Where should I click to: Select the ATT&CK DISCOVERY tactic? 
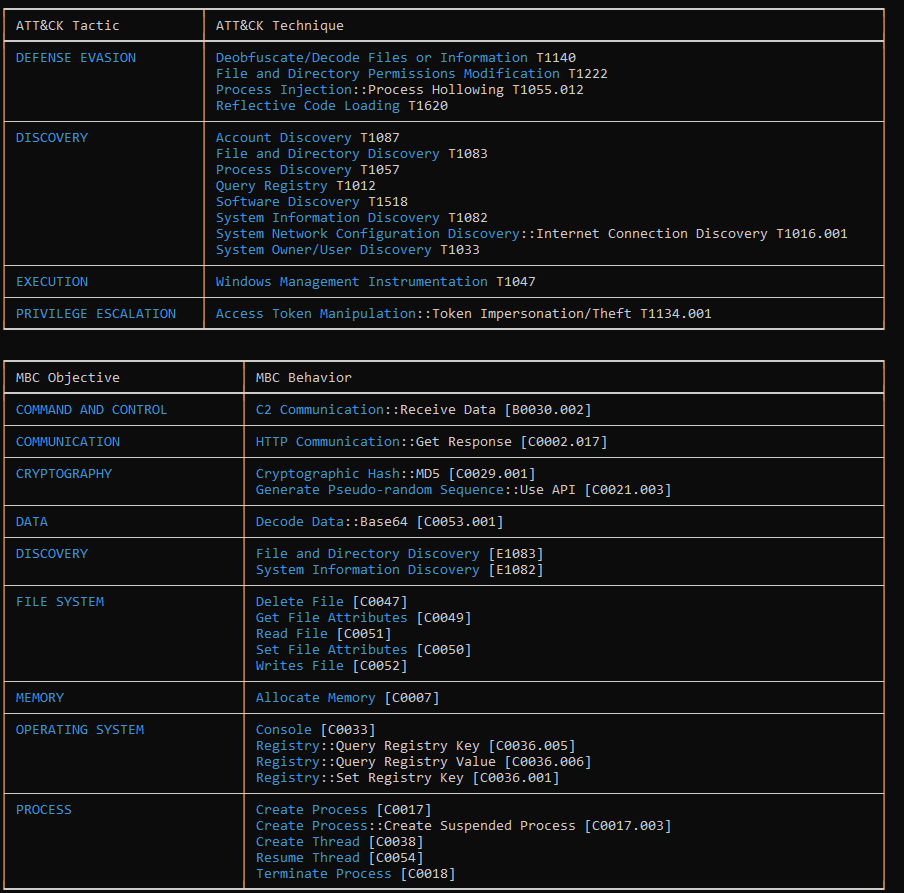52,138
